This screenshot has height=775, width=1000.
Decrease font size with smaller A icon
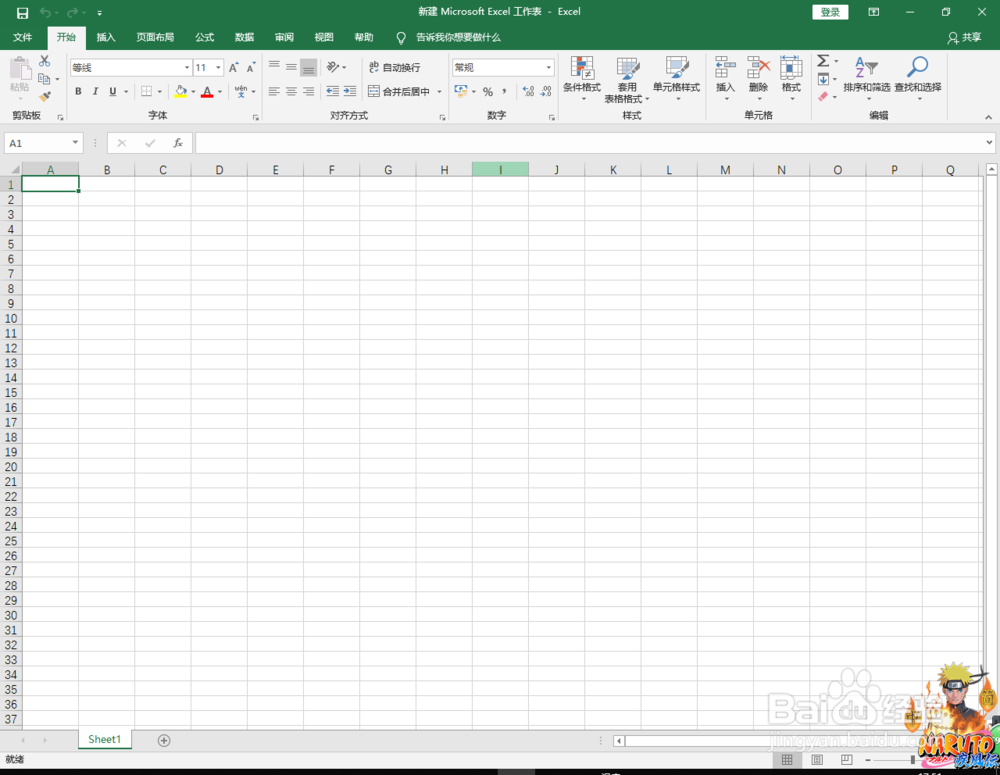251,68
